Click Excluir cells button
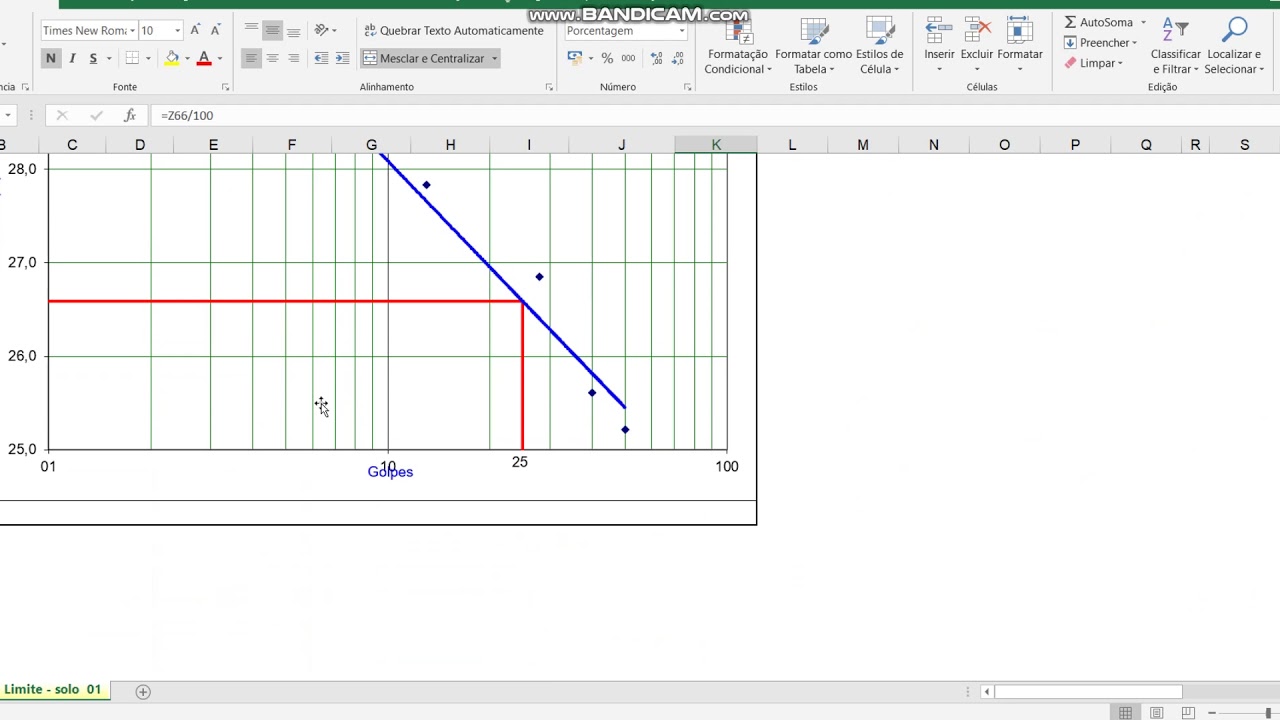Screen dimensions: 1280x720 coord(977,47)
